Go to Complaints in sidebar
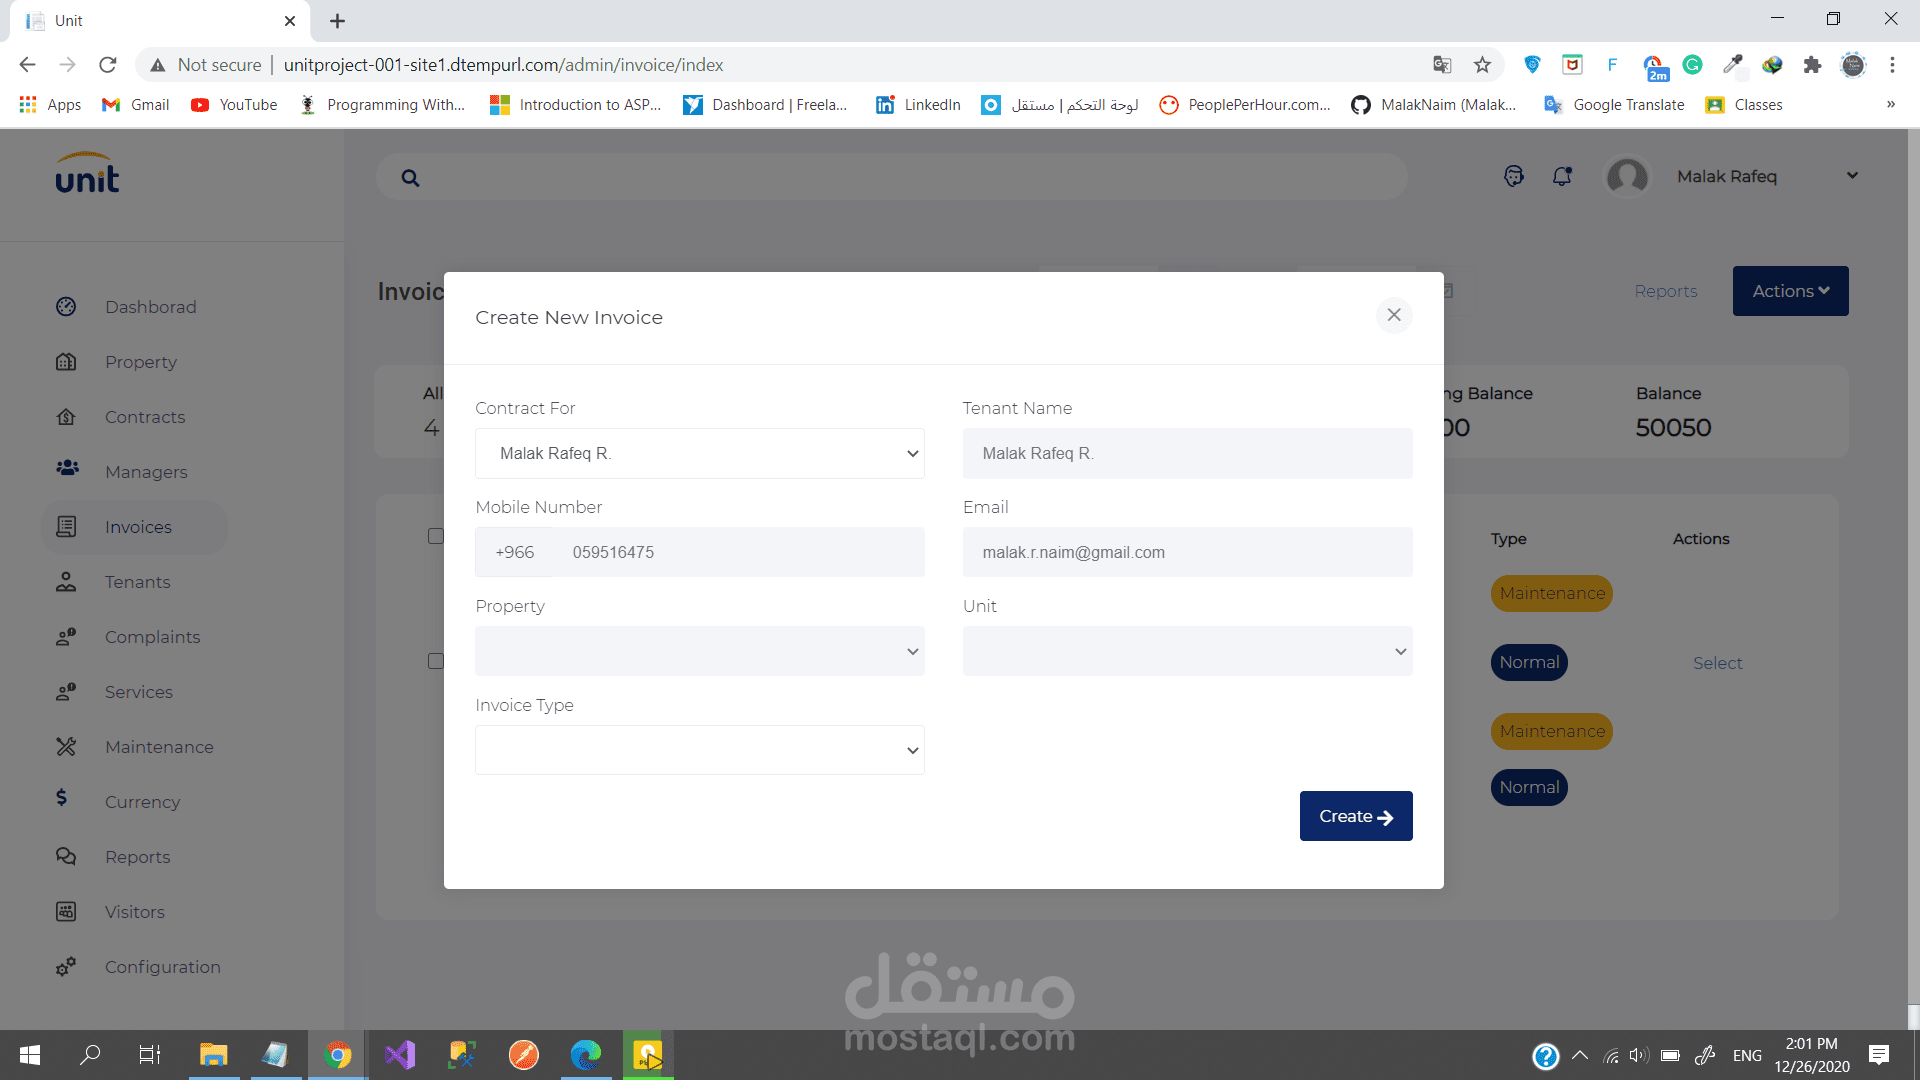 tap(152, 637)
